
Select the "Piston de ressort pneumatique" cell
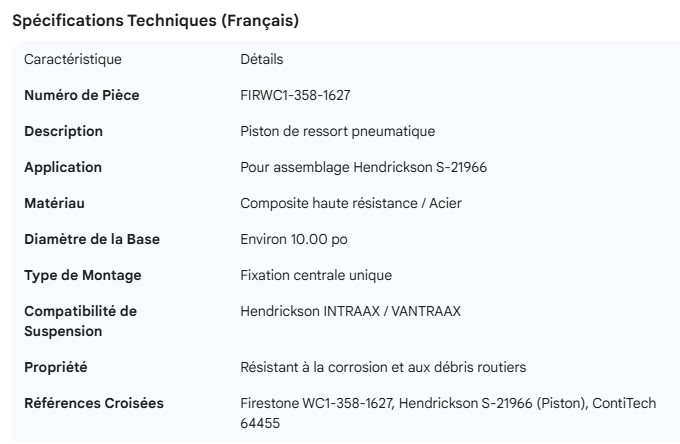pyautogui.click(x=338, y=131)
